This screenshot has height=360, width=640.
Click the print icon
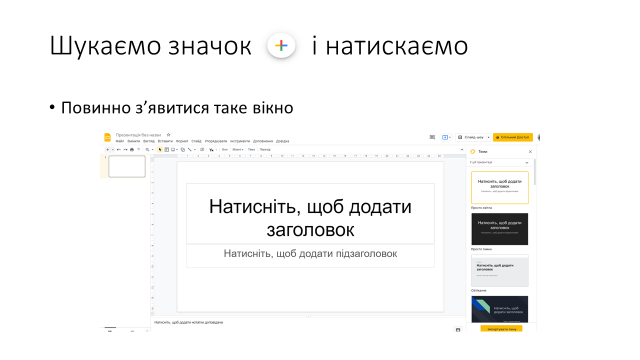[x=132, y=149]
